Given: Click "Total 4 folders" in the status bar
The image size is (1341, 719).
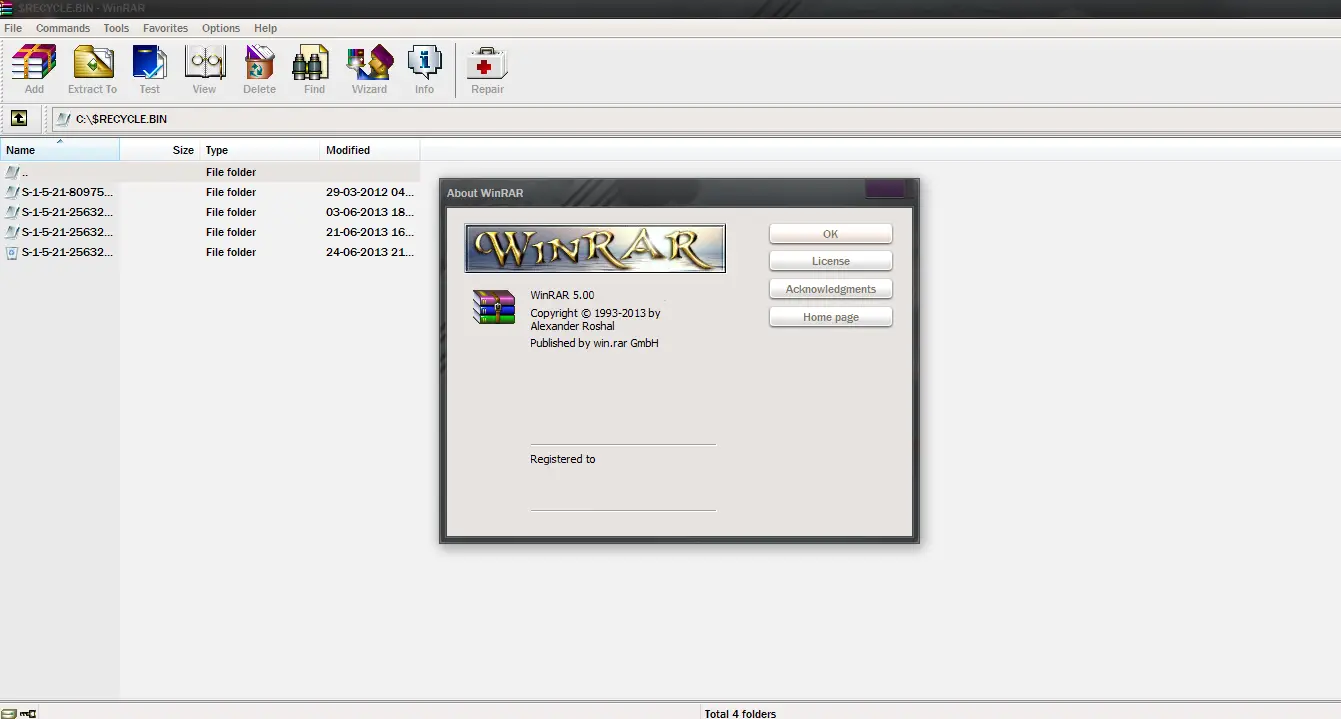Looking at the screenshot, I should pos(740,714).
